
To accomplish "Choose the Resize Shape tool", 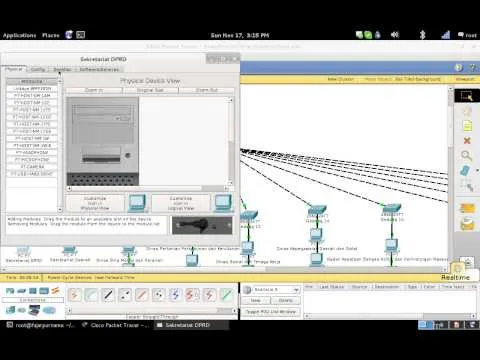I will point(467,186).
